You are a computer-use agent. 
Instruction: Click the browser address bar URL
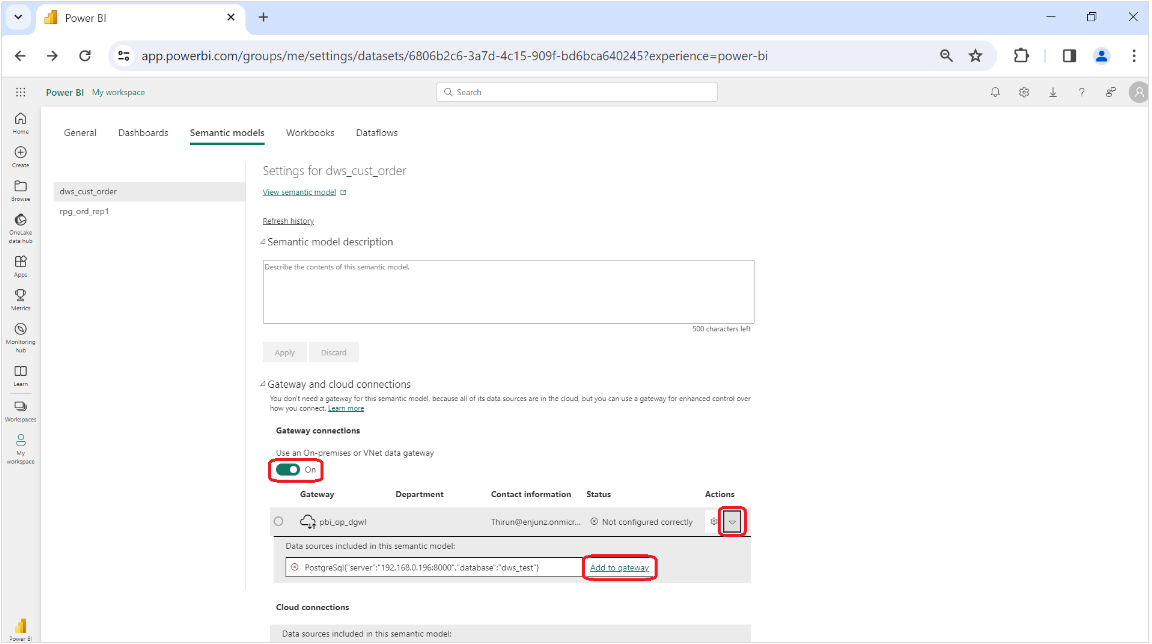point(455,56)
